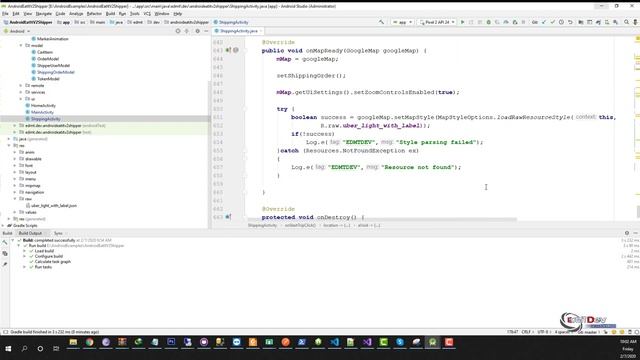This screenshot has height=360, width=640.
Task: Switch to the Sync tab in Build panel
Action: (x=58, y=233)
